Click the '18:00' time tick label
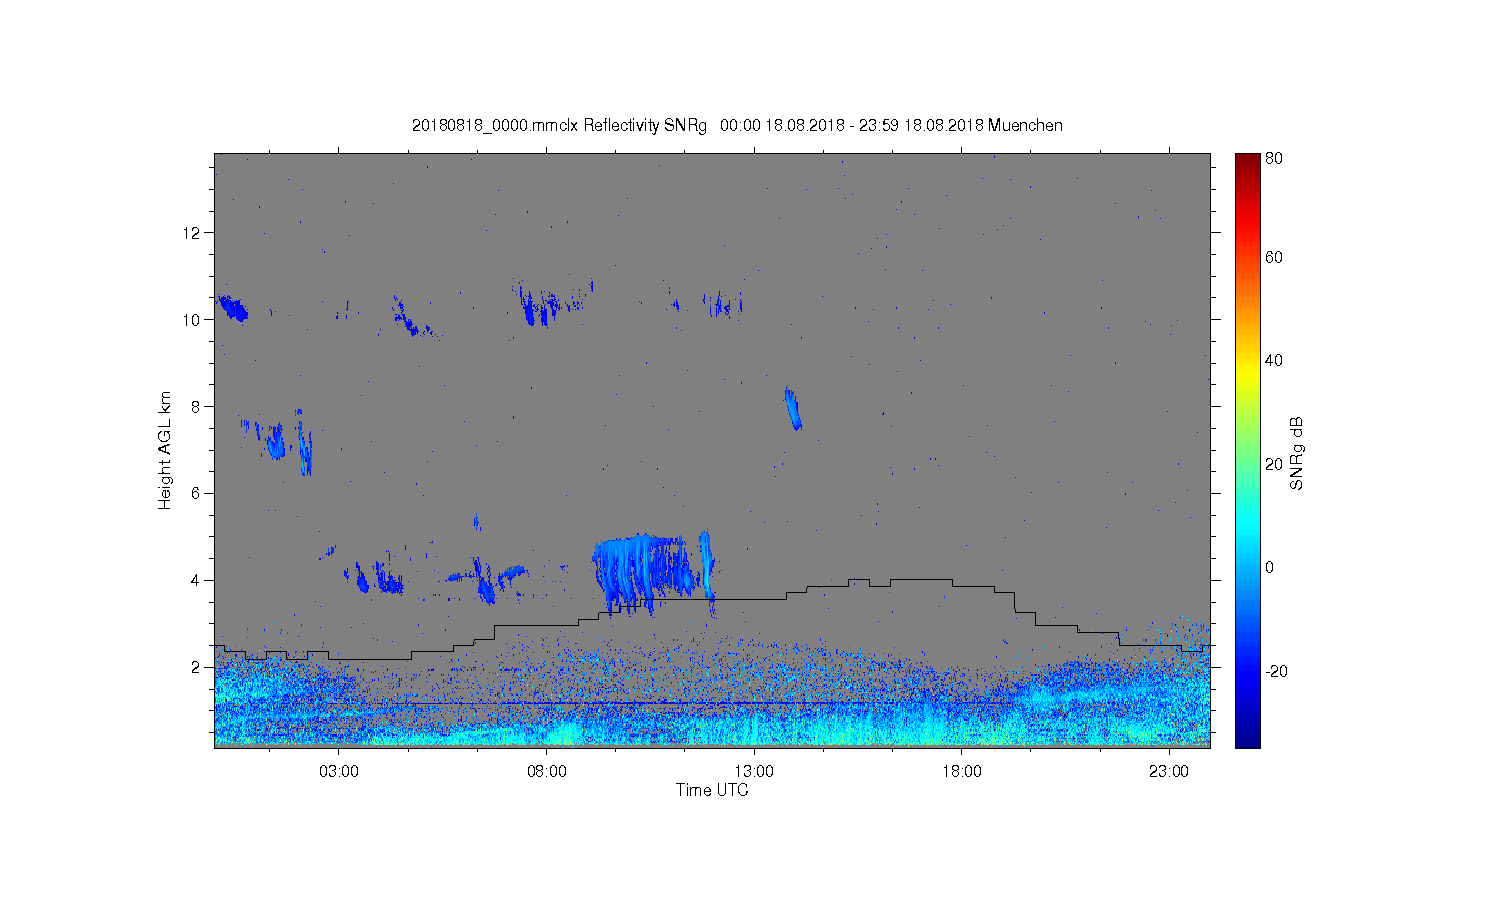The image size is (1500, 900). (961, 772)
